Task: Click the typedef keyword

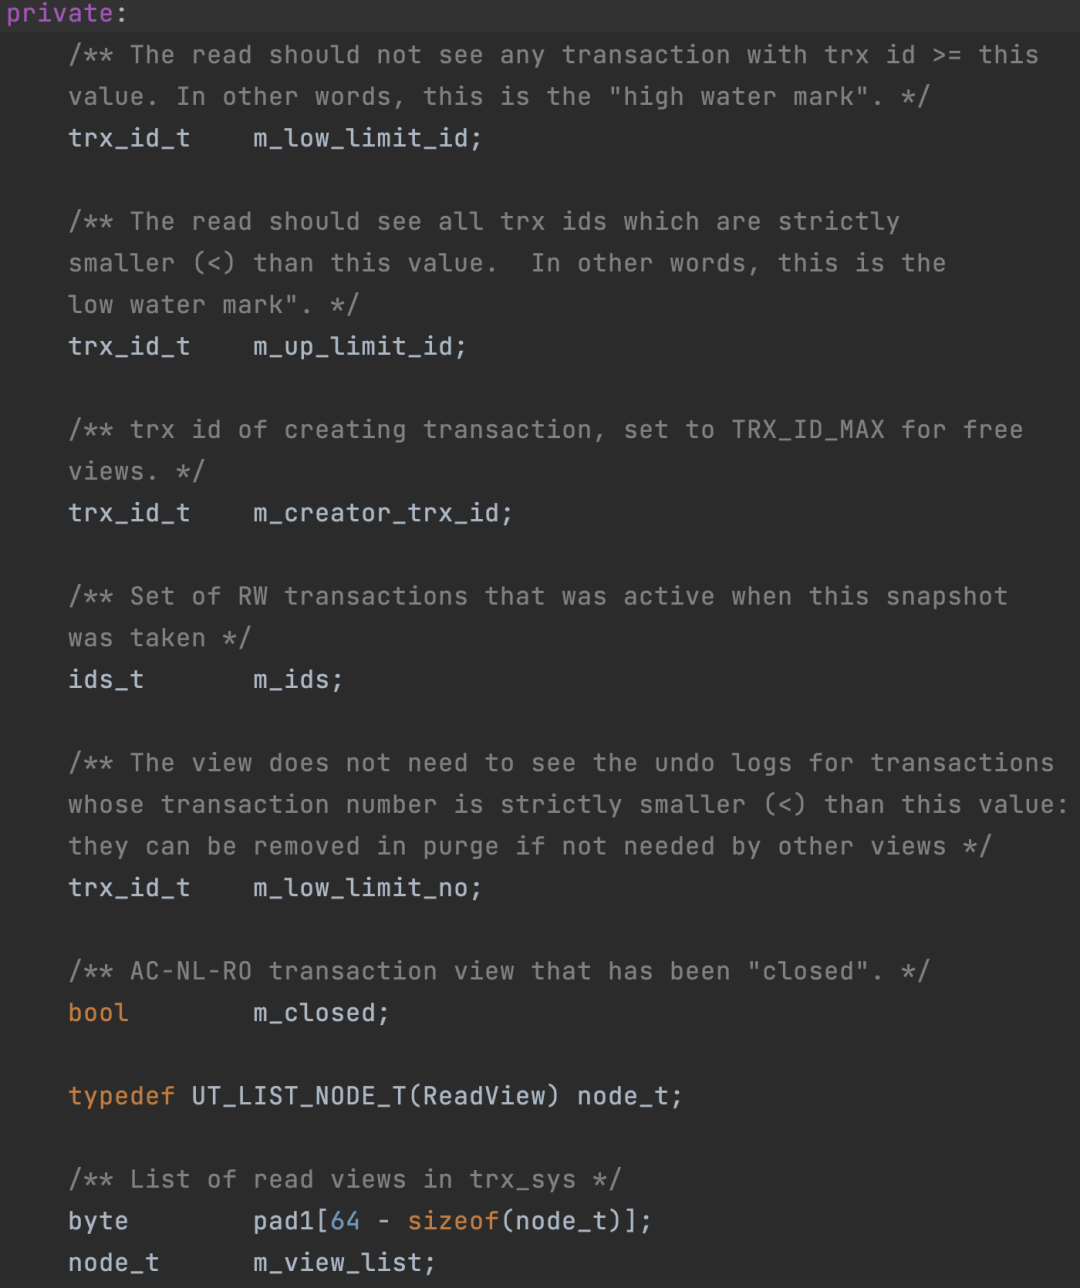Action: click(121, 1096)
